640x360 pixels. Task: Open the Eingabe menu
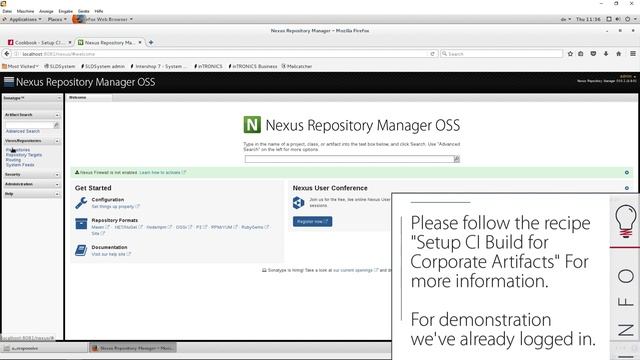click(66, 11)
